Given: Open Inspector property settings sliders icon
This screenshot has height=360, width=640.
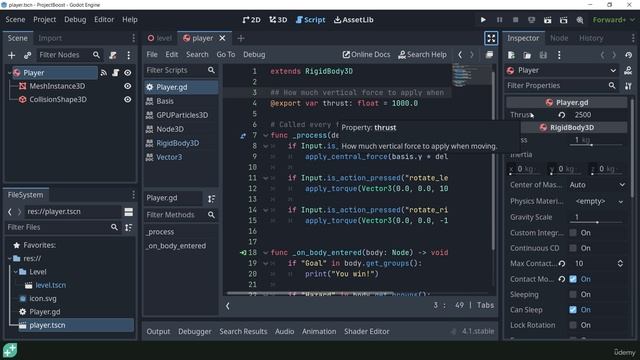Looking at the screenshot, I should pos(628,86).
